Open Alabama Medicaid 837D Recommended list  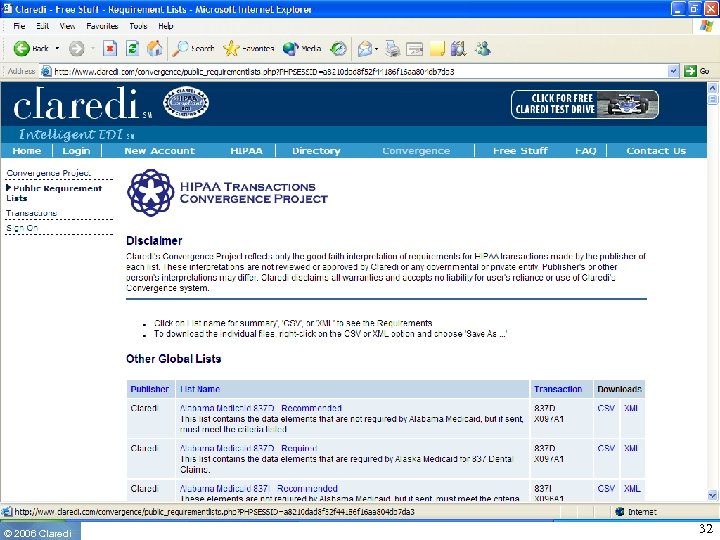tap(261, 408)
